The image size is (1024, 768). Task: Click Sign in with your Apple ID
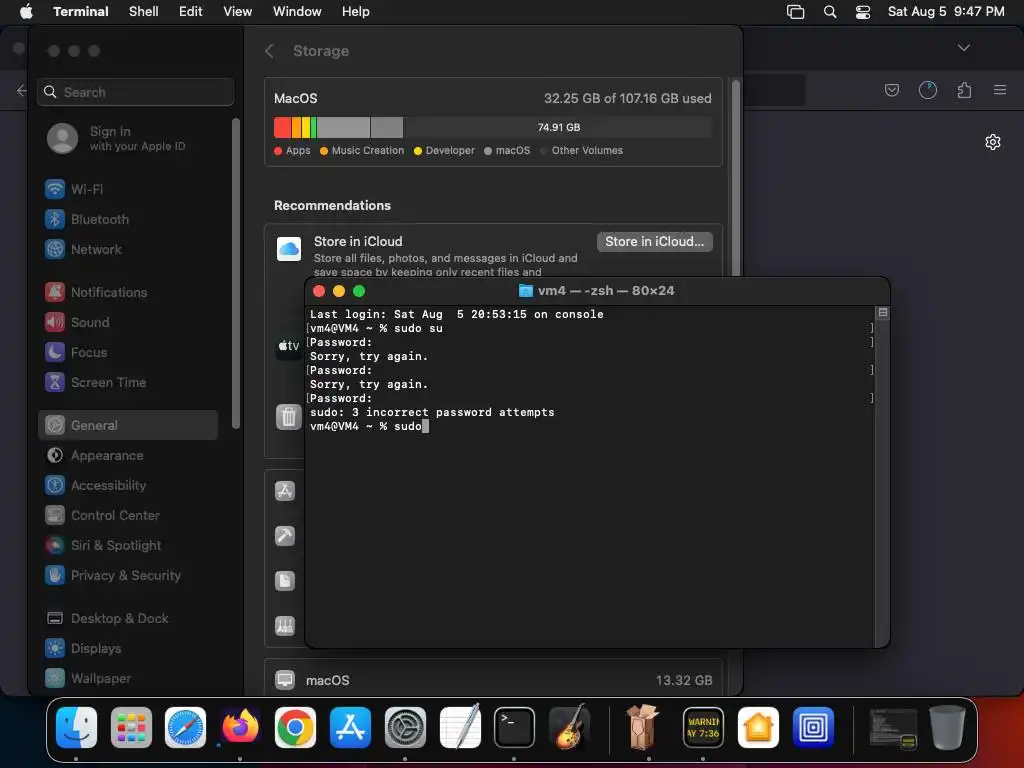pos(116,138)
